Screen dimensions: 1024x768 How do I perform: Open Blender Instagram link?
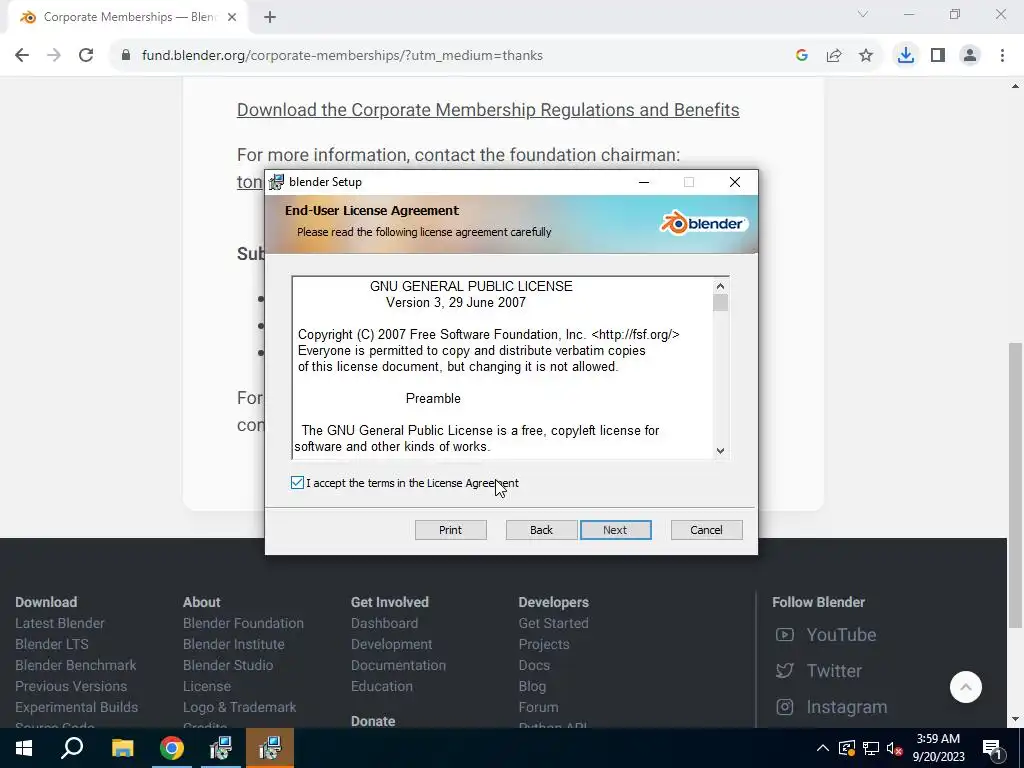(x=831, y=707)
